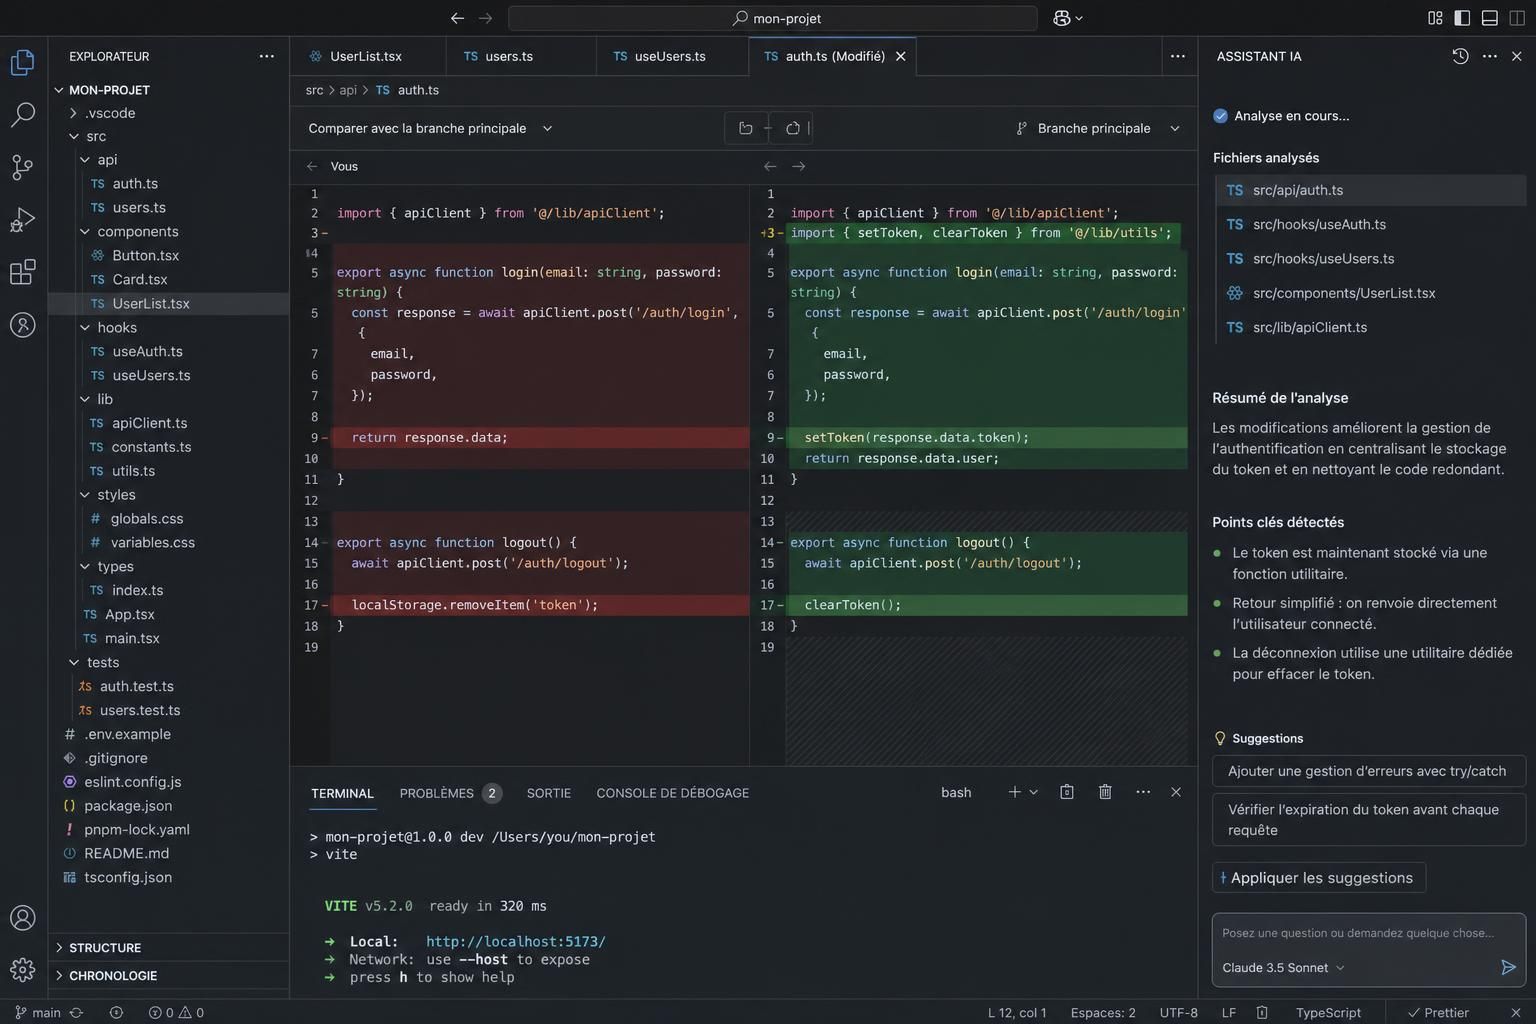Collapse the hooks folder

click(x=117, y=327)
